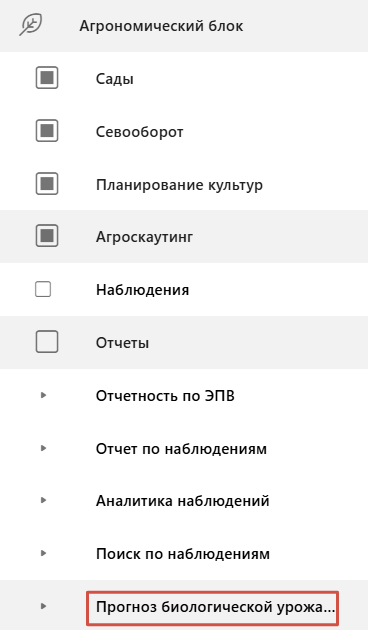Enable the Наблюдения checkbox
This screenshot has width=368, height=630.
(x=43, y=289)
